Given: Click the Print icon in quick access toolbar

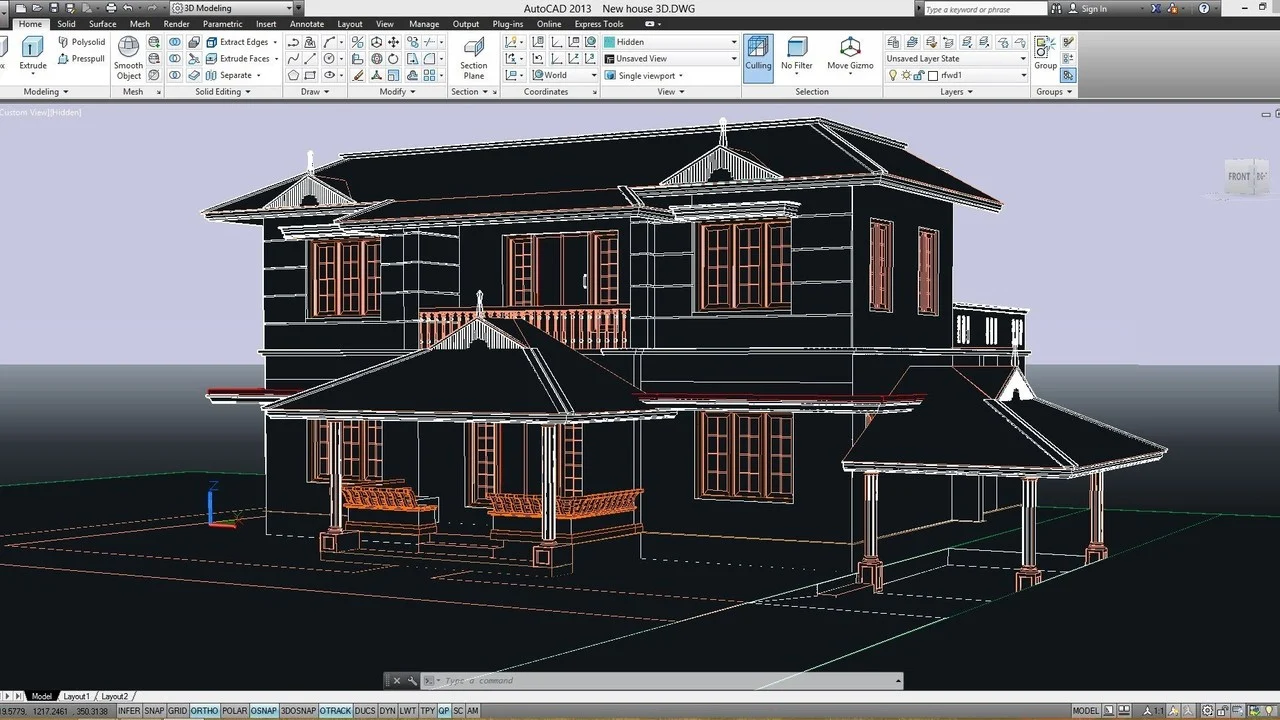Looking at the screenshot, I should (111, 8).
